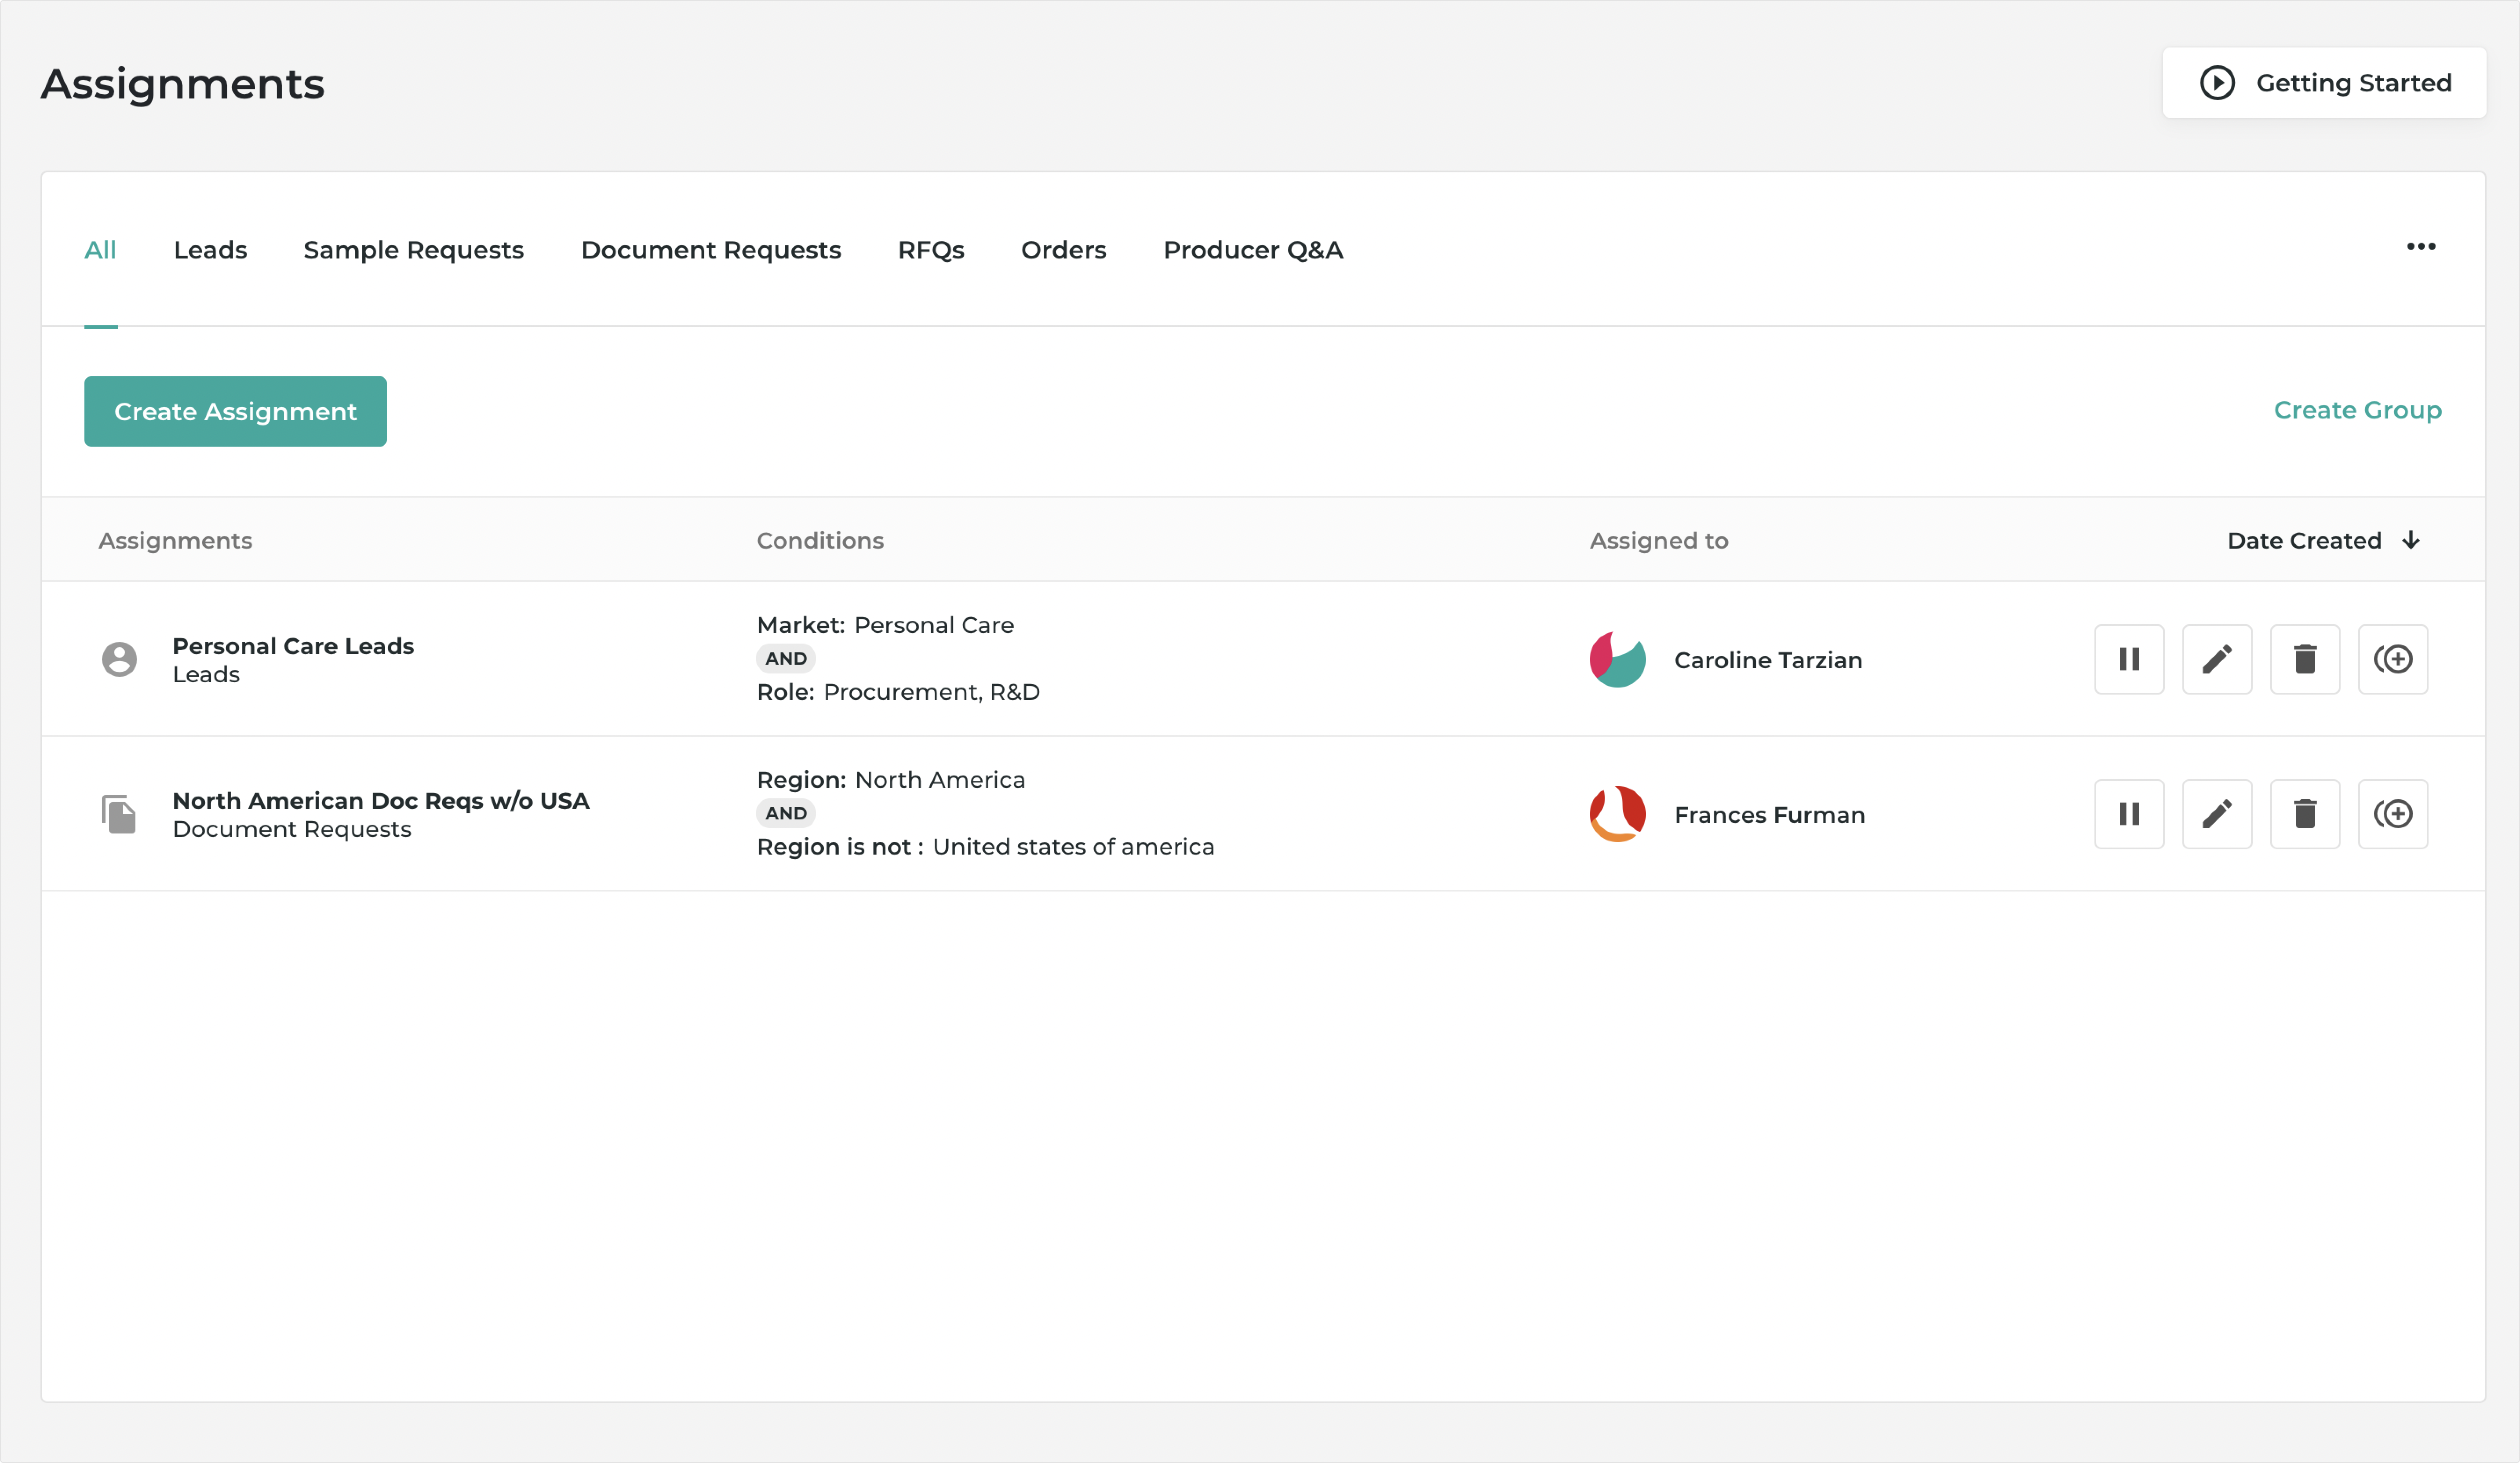Click the Assigned to column header
Screen dimensions: 2520x1463
click(x=1659, y=541)
